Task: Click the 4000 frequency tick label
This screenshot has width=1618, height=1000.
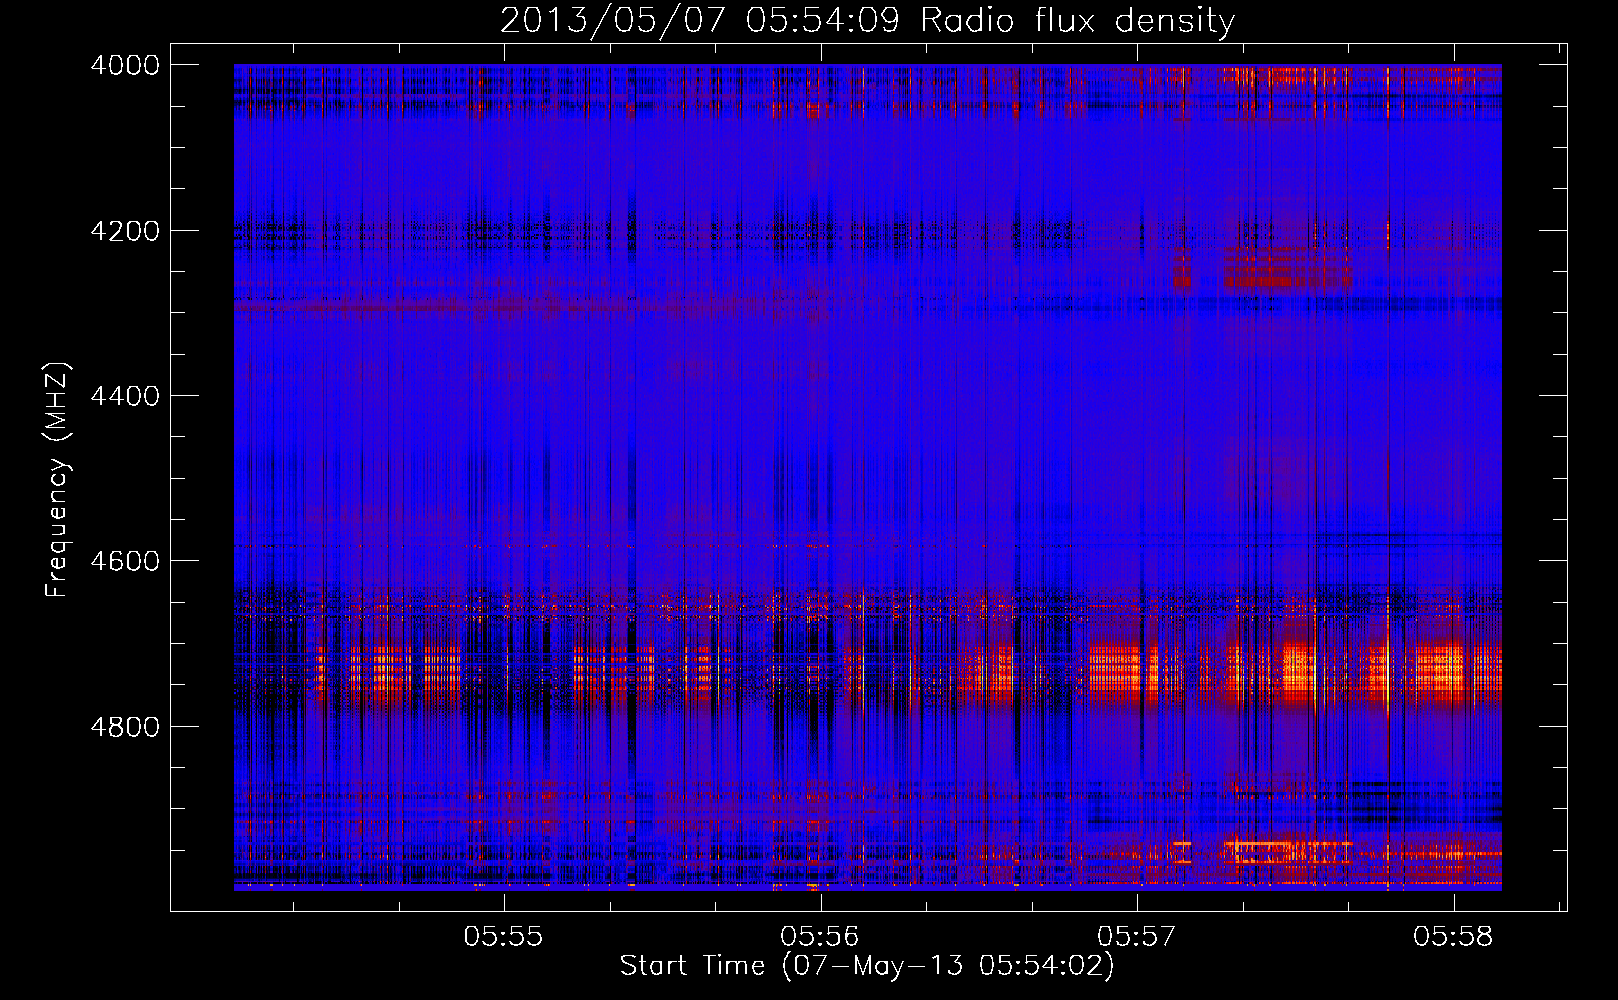Action: click(x=124, y=65)
